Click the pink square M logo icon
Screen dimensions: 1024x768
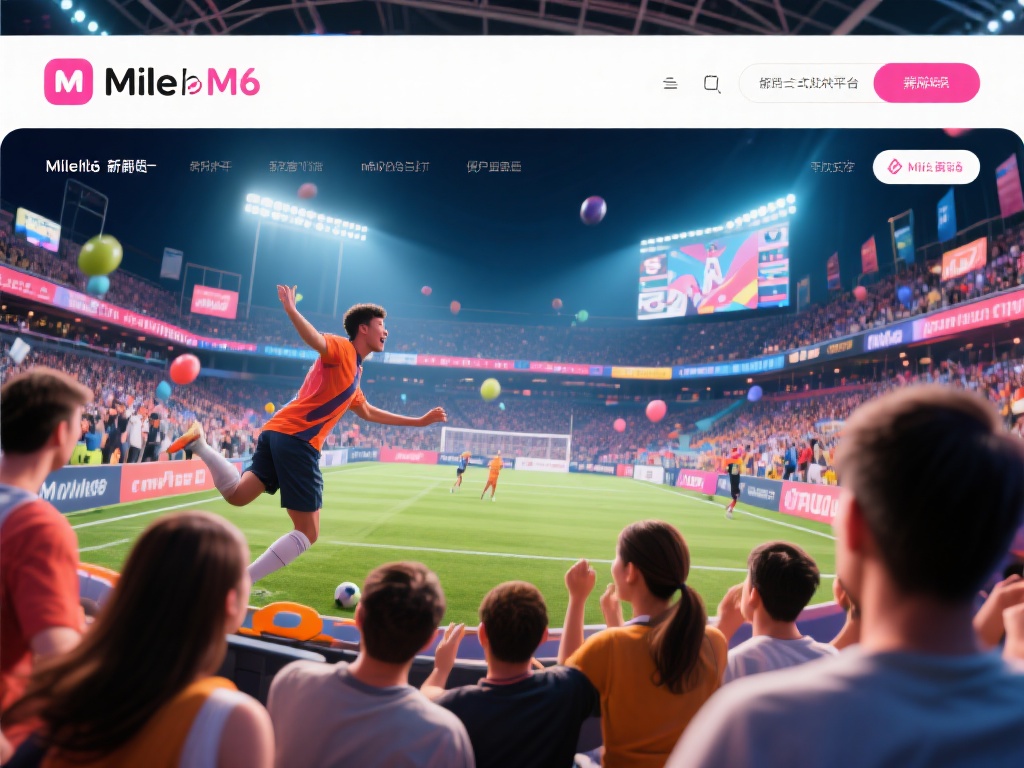point(69,82)
